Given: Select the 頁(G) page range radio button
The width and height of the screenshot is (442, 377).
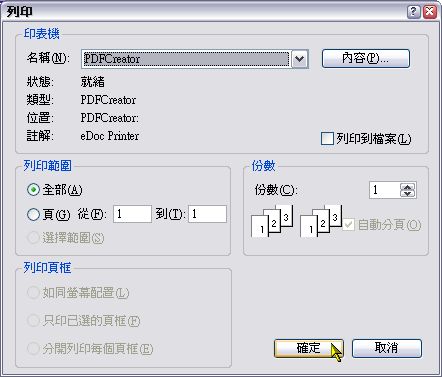Looking at the screenshot, I should tap(33, 214).
